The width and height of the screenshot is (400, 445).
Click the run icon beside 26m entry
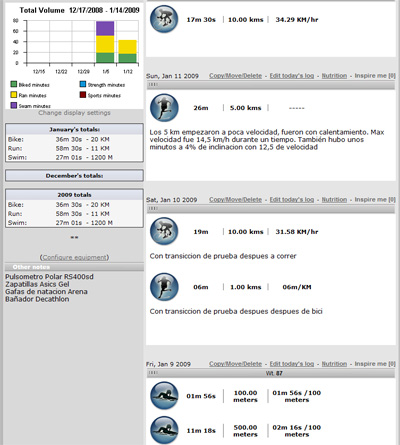point(164,107)
